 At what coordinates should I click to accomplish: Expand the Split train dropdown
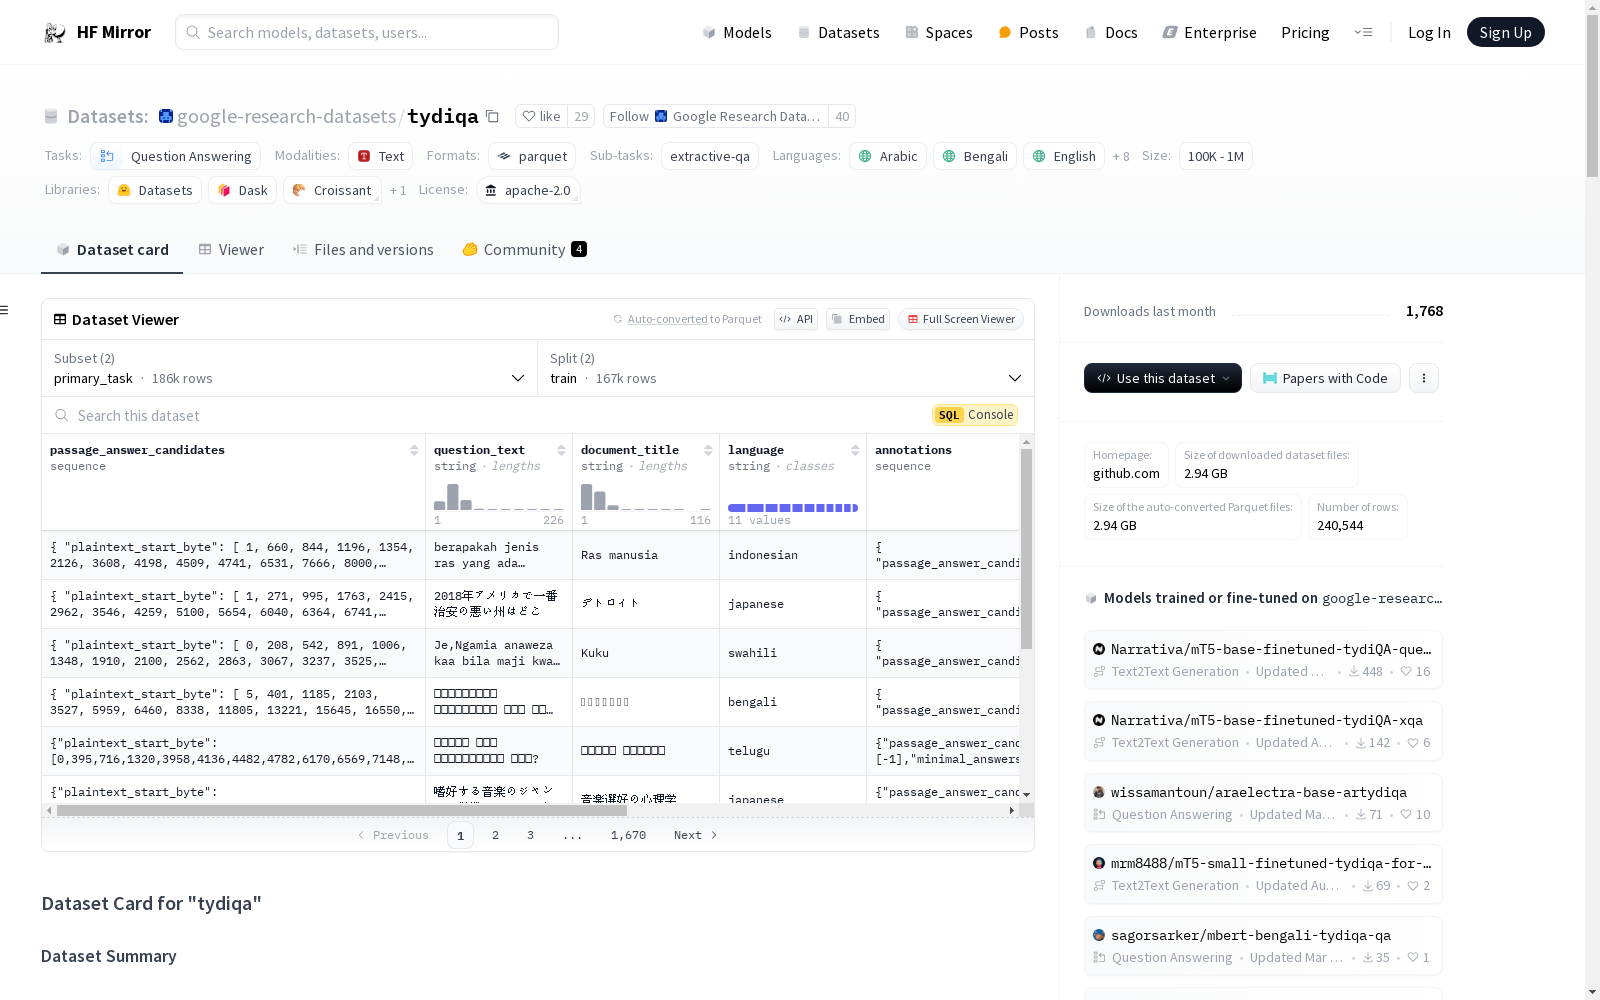click(786, 368)
